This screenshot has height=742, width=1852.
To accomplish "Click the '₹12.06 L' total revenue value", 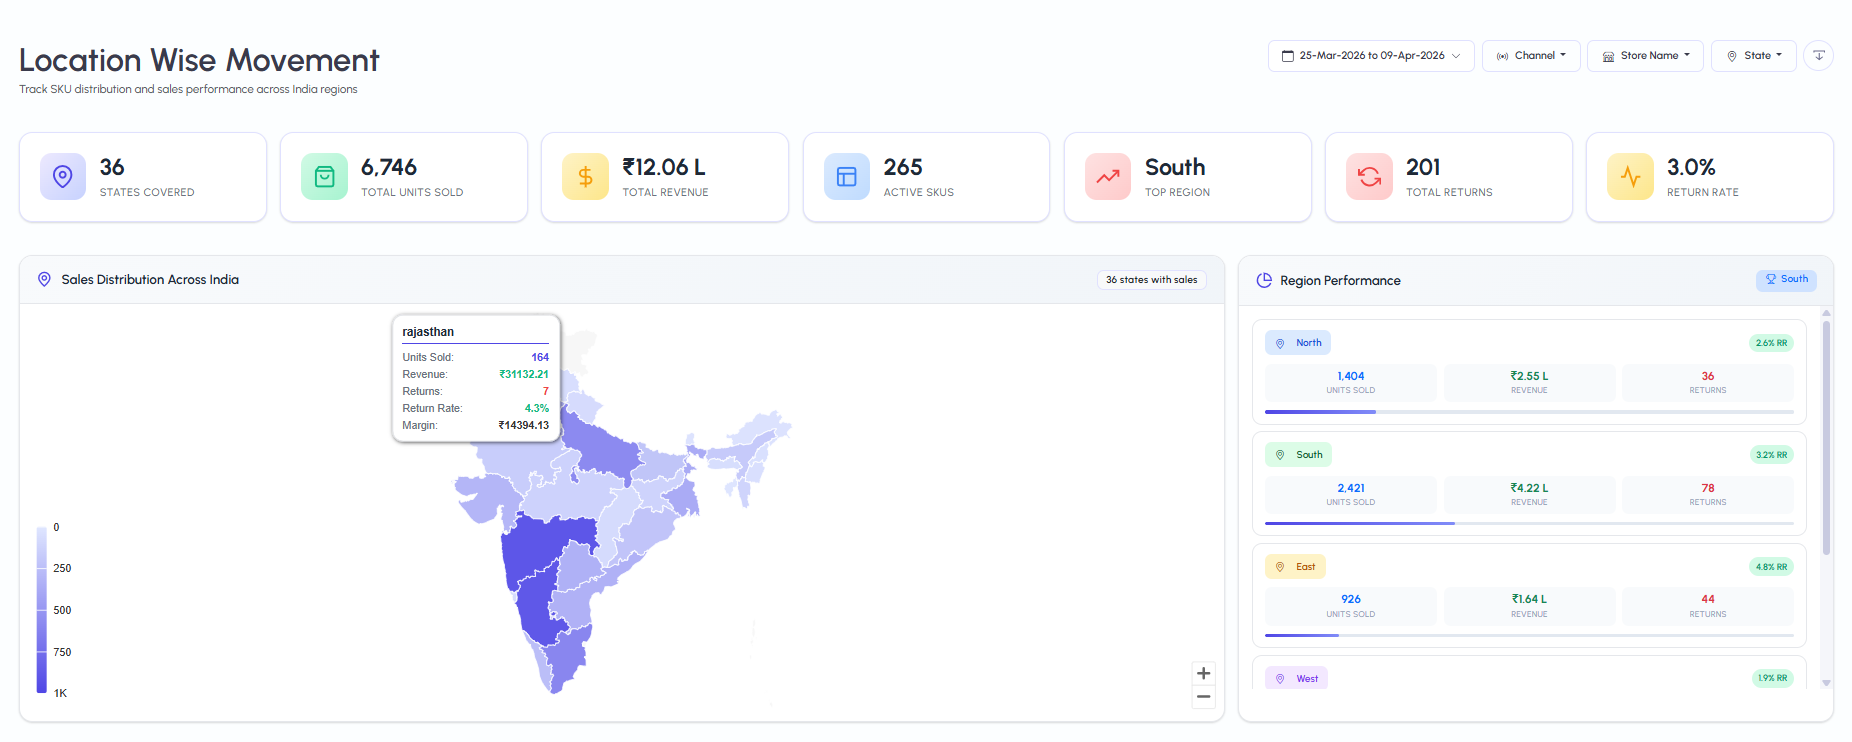I will [x=664, y=167].
